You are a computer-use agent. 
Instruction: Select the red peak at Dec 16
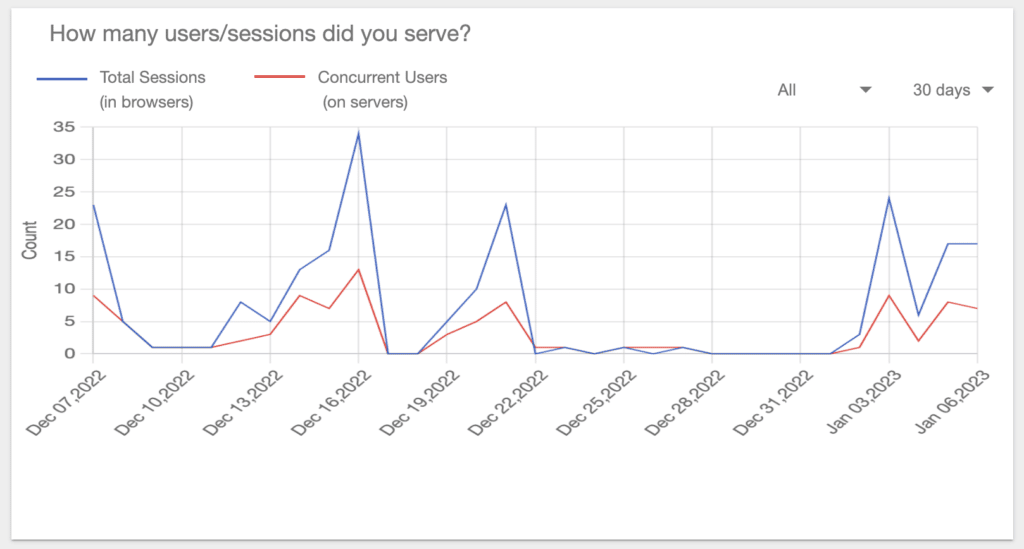coord(358,269)
